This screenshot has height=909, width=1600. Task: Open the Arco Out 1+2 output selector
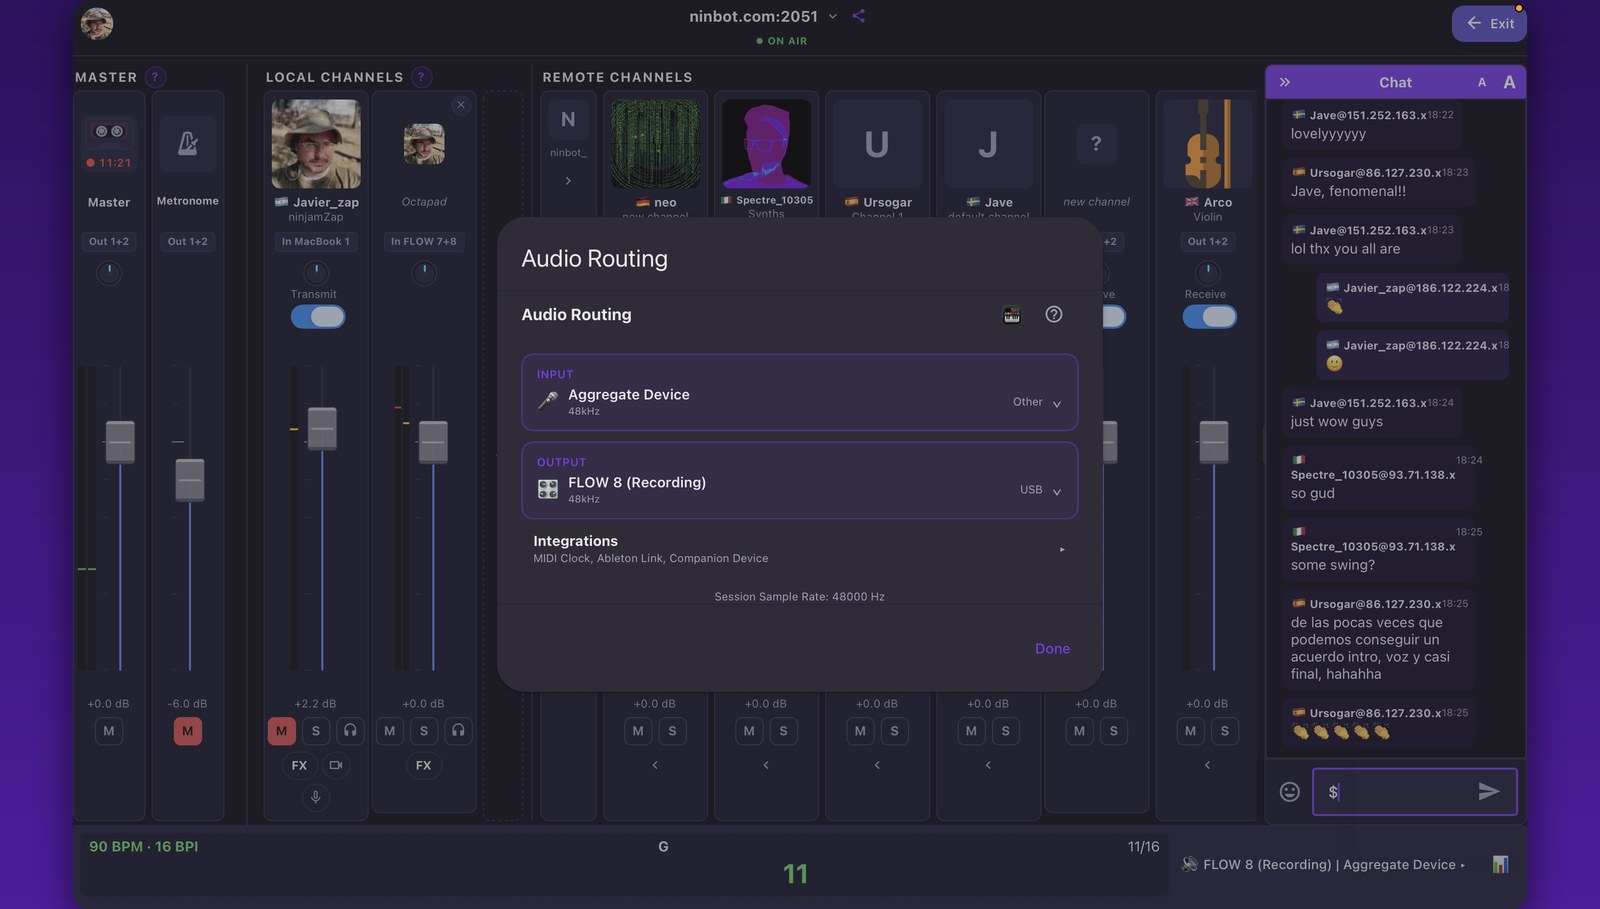pyautogui.click(x=1208, y=241)
